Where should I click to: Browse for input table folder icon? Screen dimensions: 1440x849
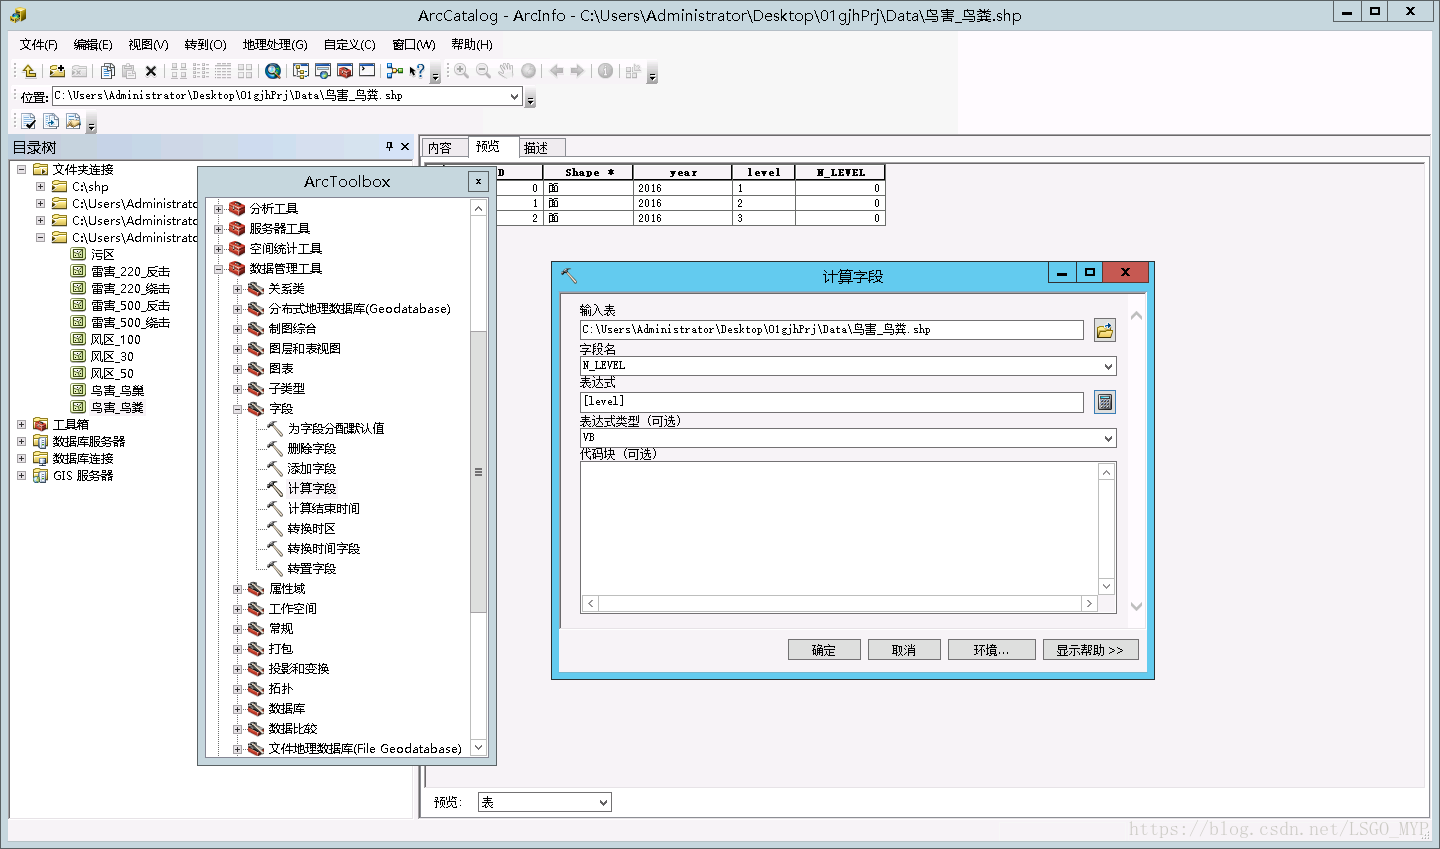click(1105, 330)
